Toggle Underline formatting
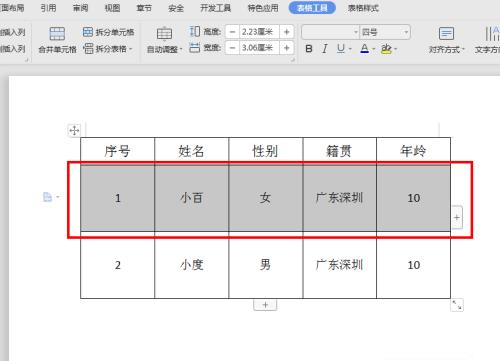The height and width of the screenshot is (361, 500). click(x=340, y=49)
